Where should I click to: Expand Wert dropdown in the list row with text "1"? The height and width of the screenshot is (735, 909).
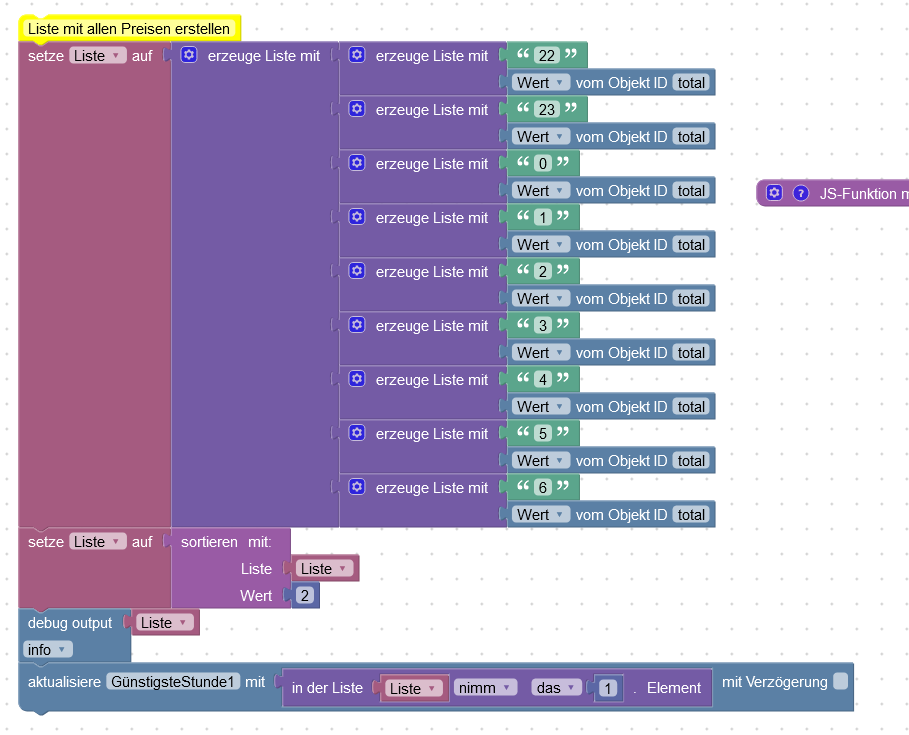540,245
